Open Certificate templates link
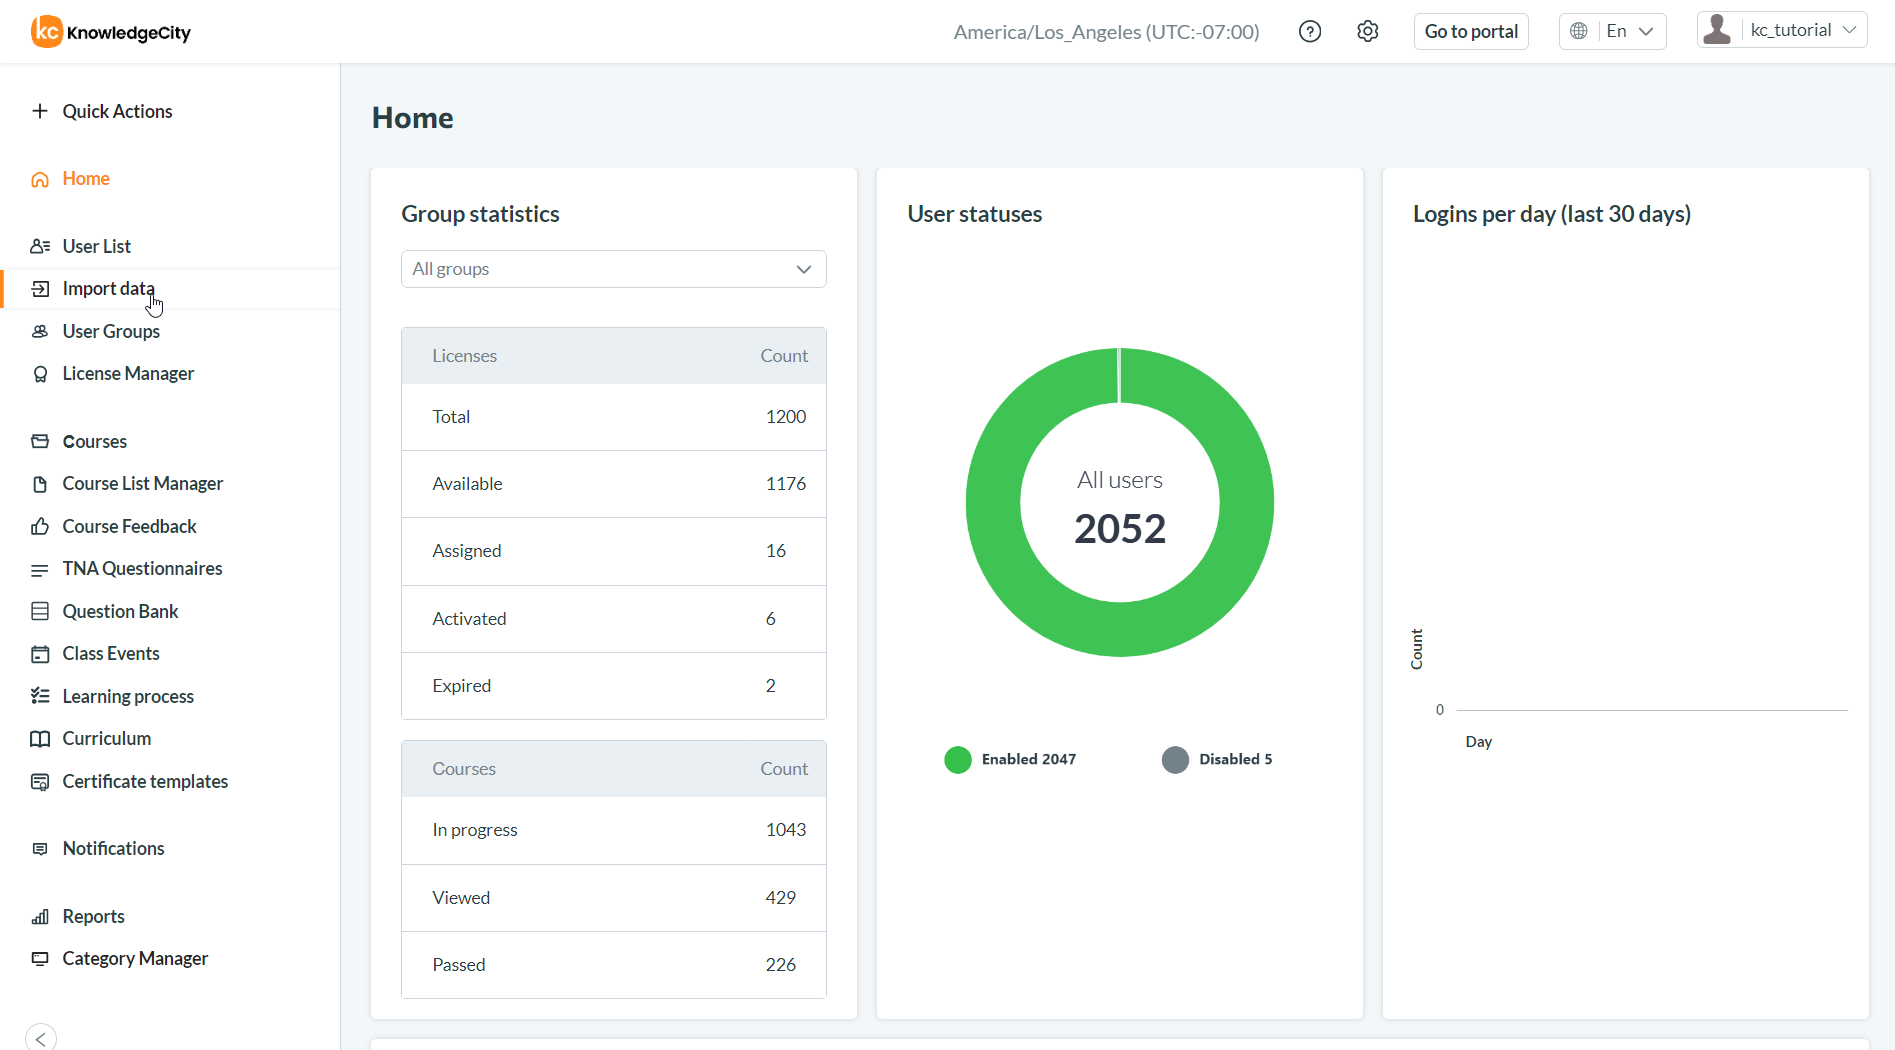This screenshot has width=1895, height=1050. 145,782
